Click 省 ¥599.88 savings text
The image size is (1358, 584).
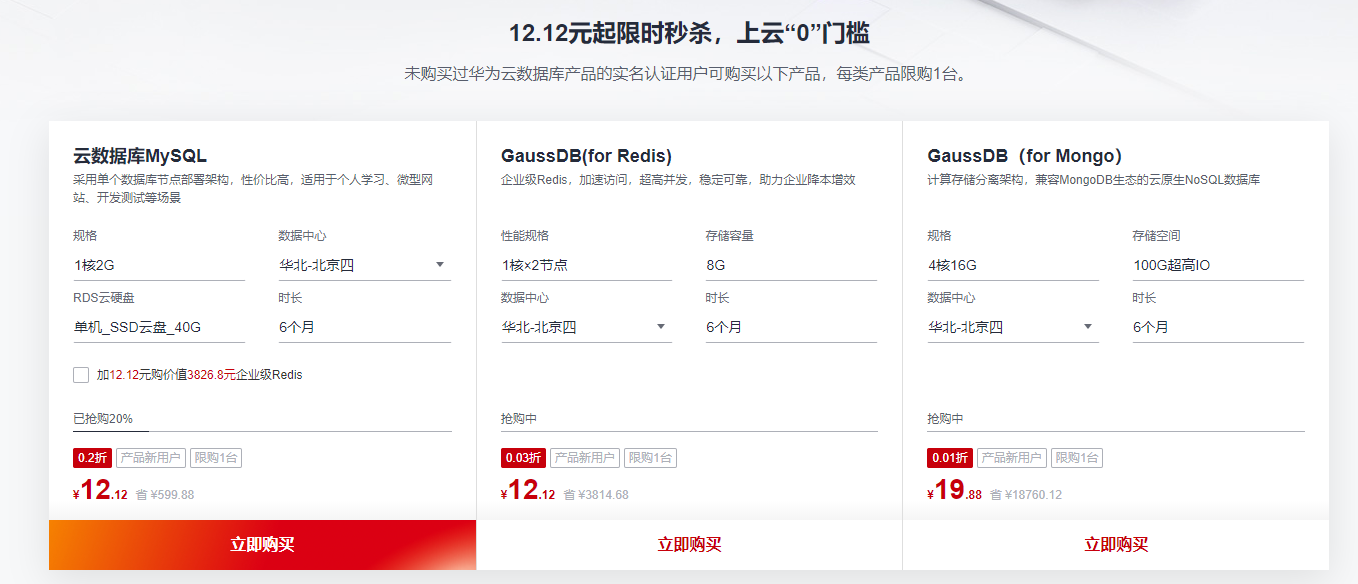pyautogui.click(x=165, y=495)
